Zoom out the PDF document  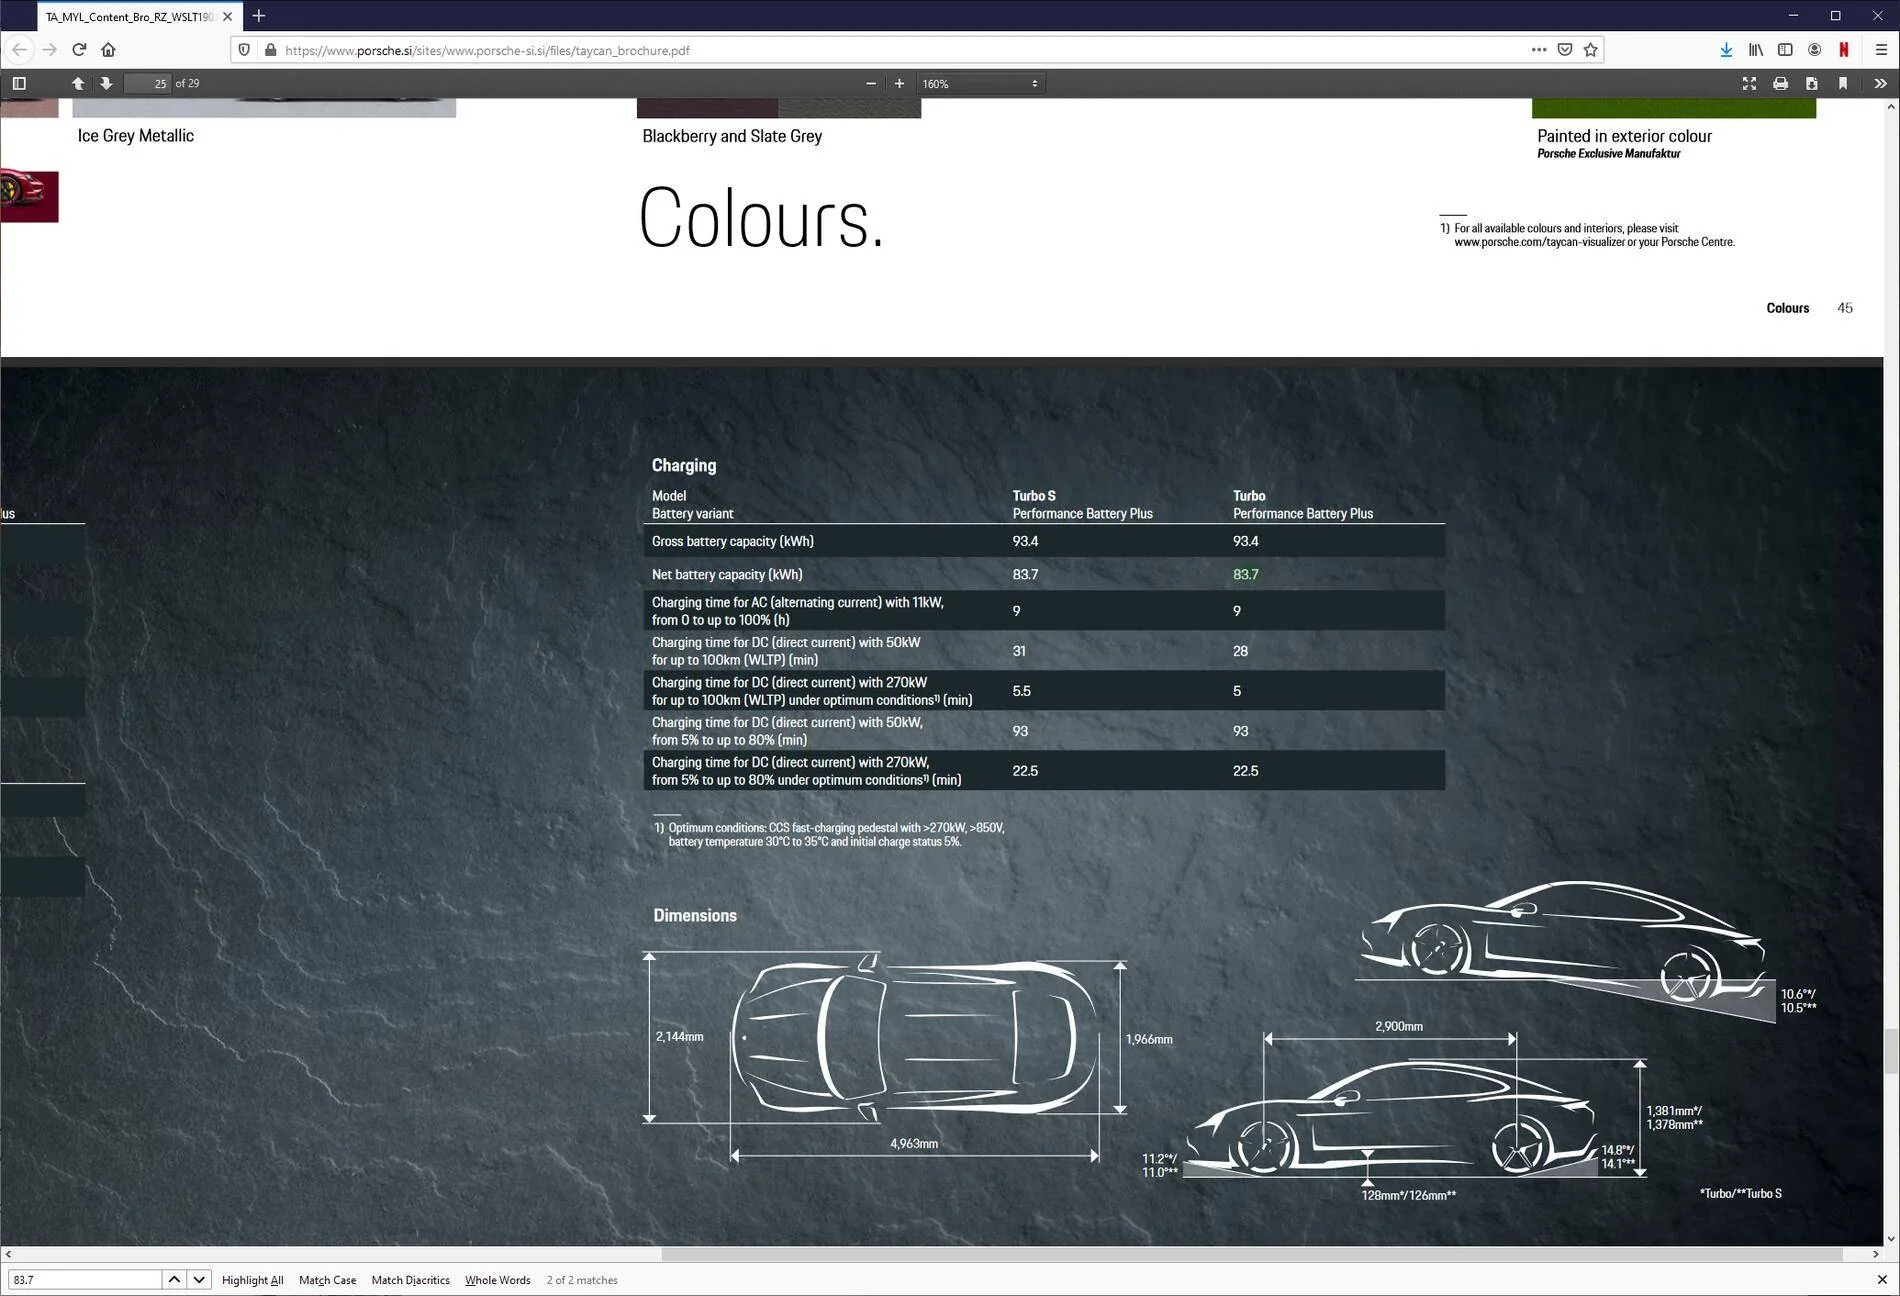pos(871,83)
